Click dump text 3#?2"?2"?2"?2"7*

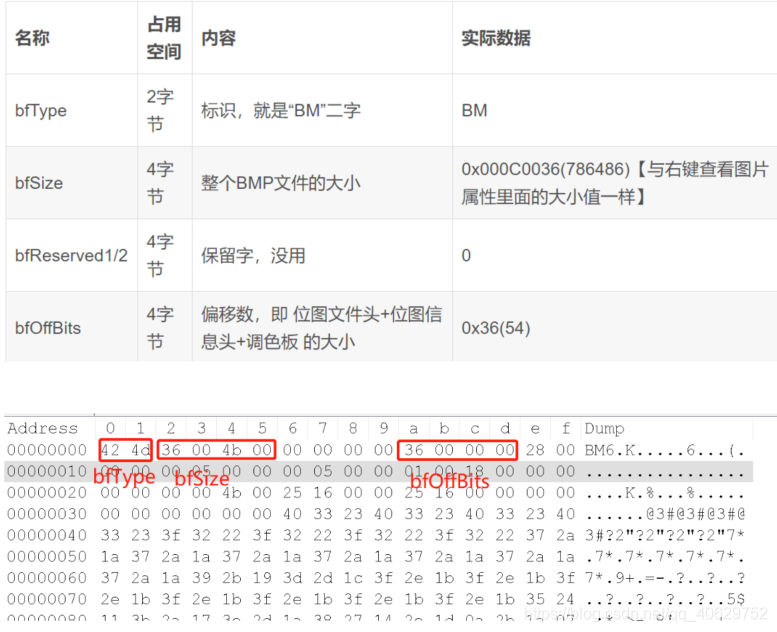coord(665,536)
